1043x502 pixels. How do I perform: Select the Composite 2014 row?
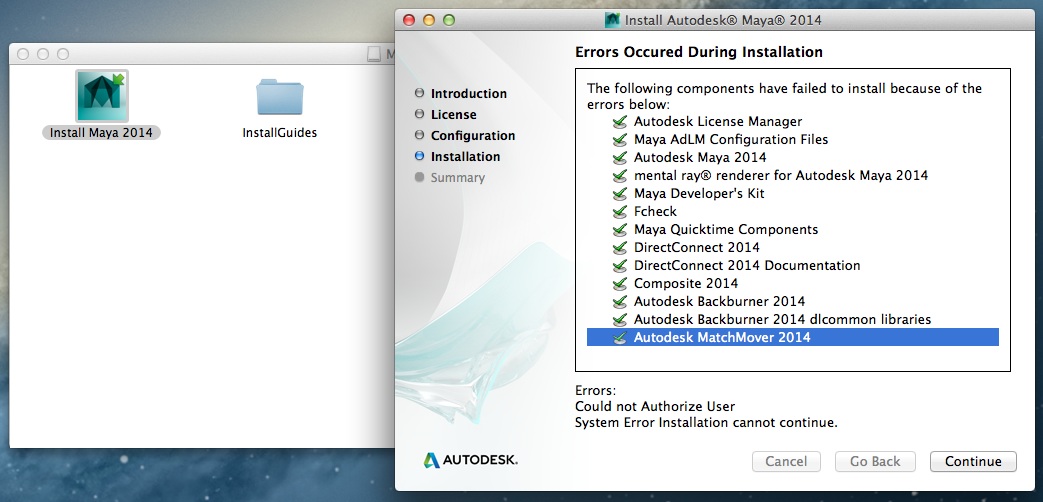(793, 283)
